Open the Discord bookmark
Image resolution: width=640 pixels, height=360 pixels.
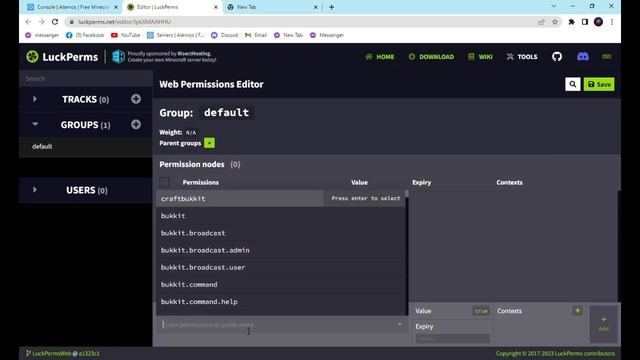tap(224, 35)
